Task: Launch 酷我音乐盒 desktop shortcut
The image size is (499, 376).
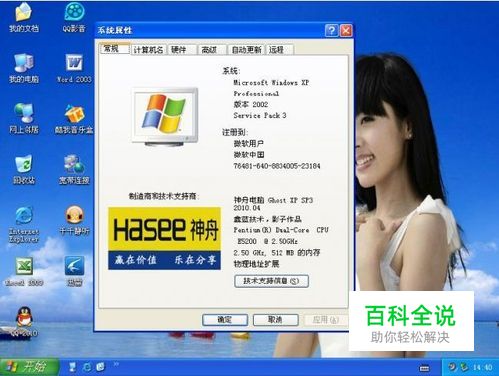Action: [74, 118]
